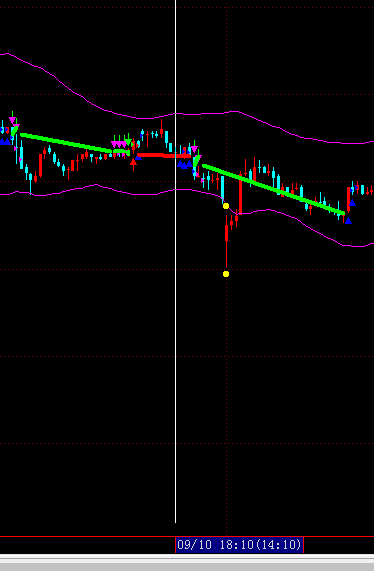
Task: Click the red up-arrow signal under the red line's left end
Action: pos(134,162)
